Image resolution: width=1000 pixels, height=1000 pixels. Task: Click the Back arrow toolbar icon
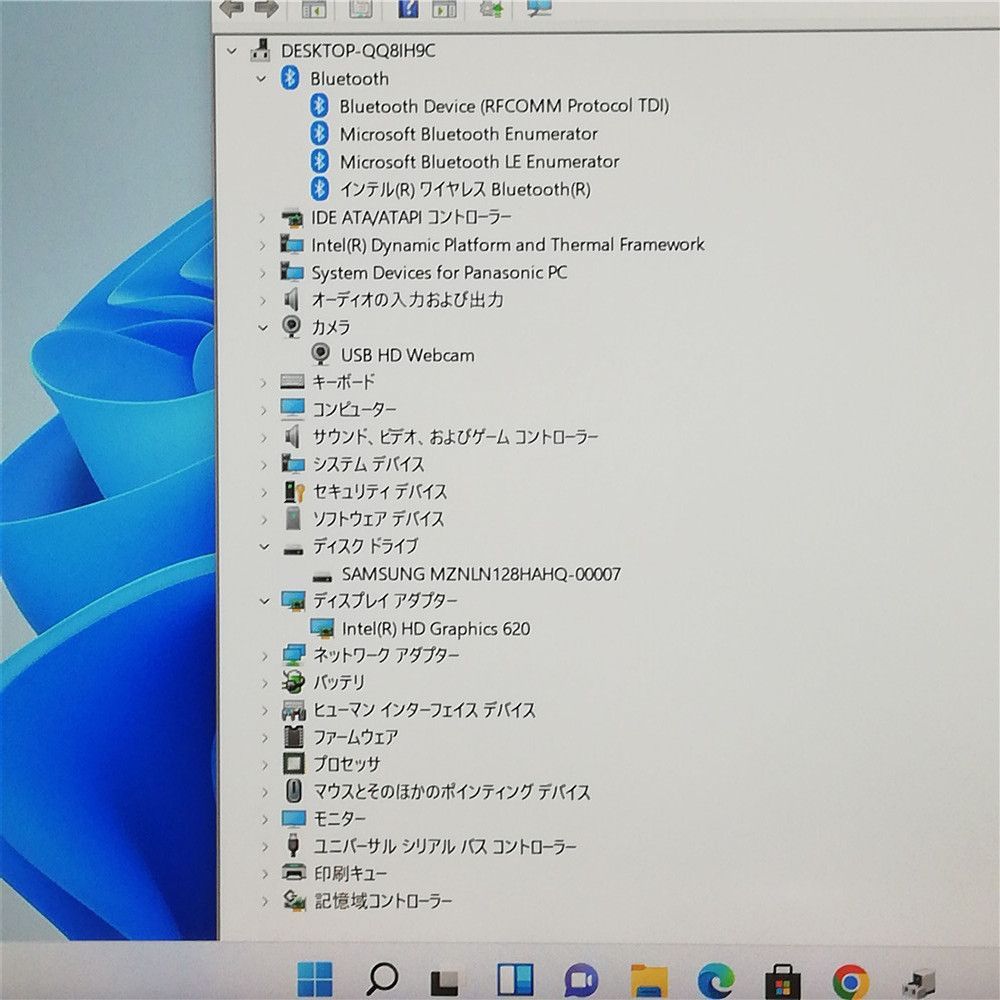click(231, 8)
